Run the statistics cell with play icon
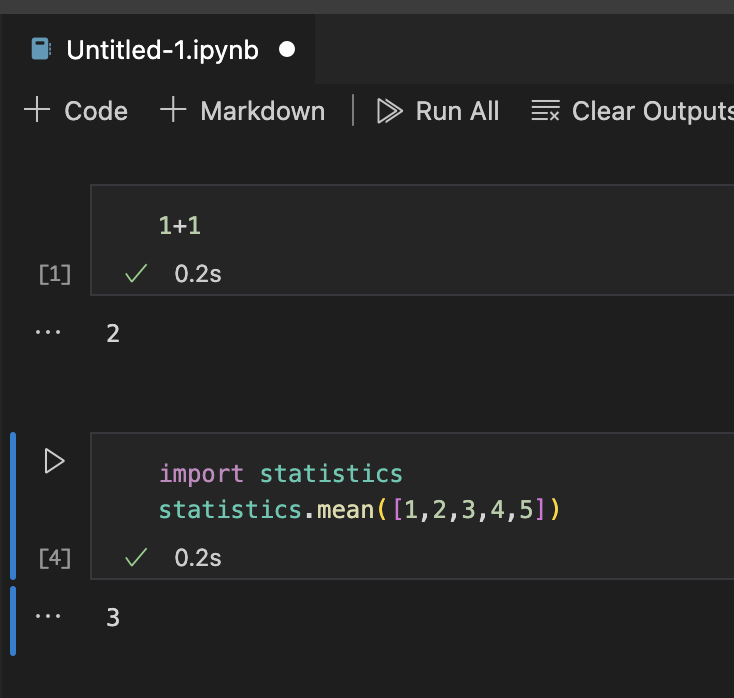Screen dimensions: 734x698 [54, 461]
